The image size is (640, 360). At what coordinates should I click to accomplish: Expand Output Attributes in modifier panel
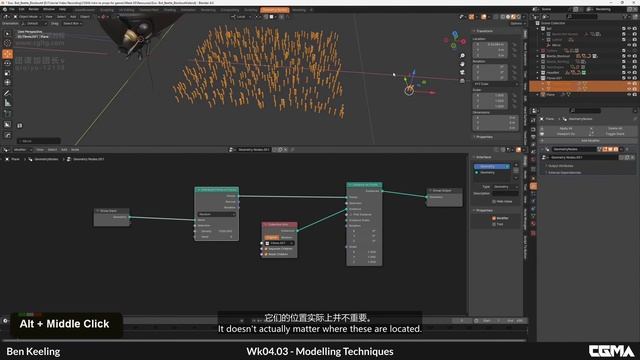click(560, 166)
